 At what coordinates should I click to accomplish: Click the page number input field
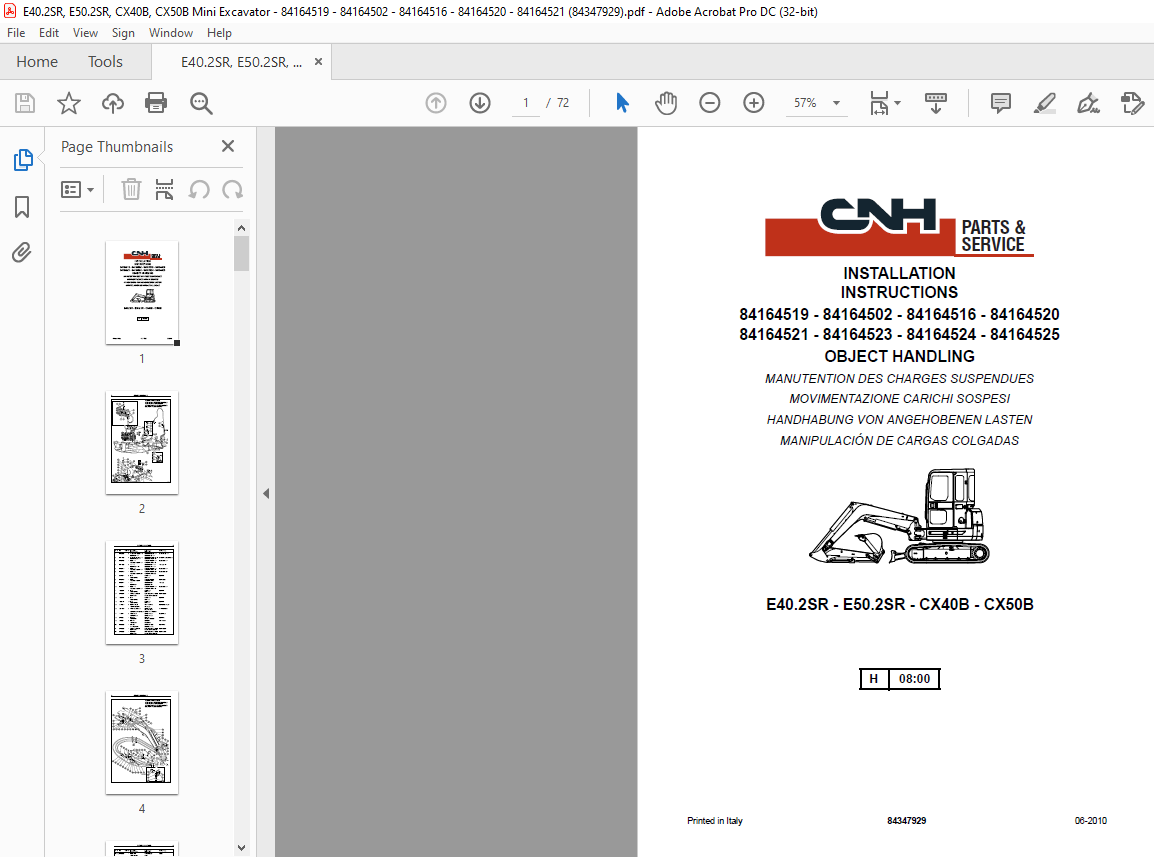[x=525, y=103]
